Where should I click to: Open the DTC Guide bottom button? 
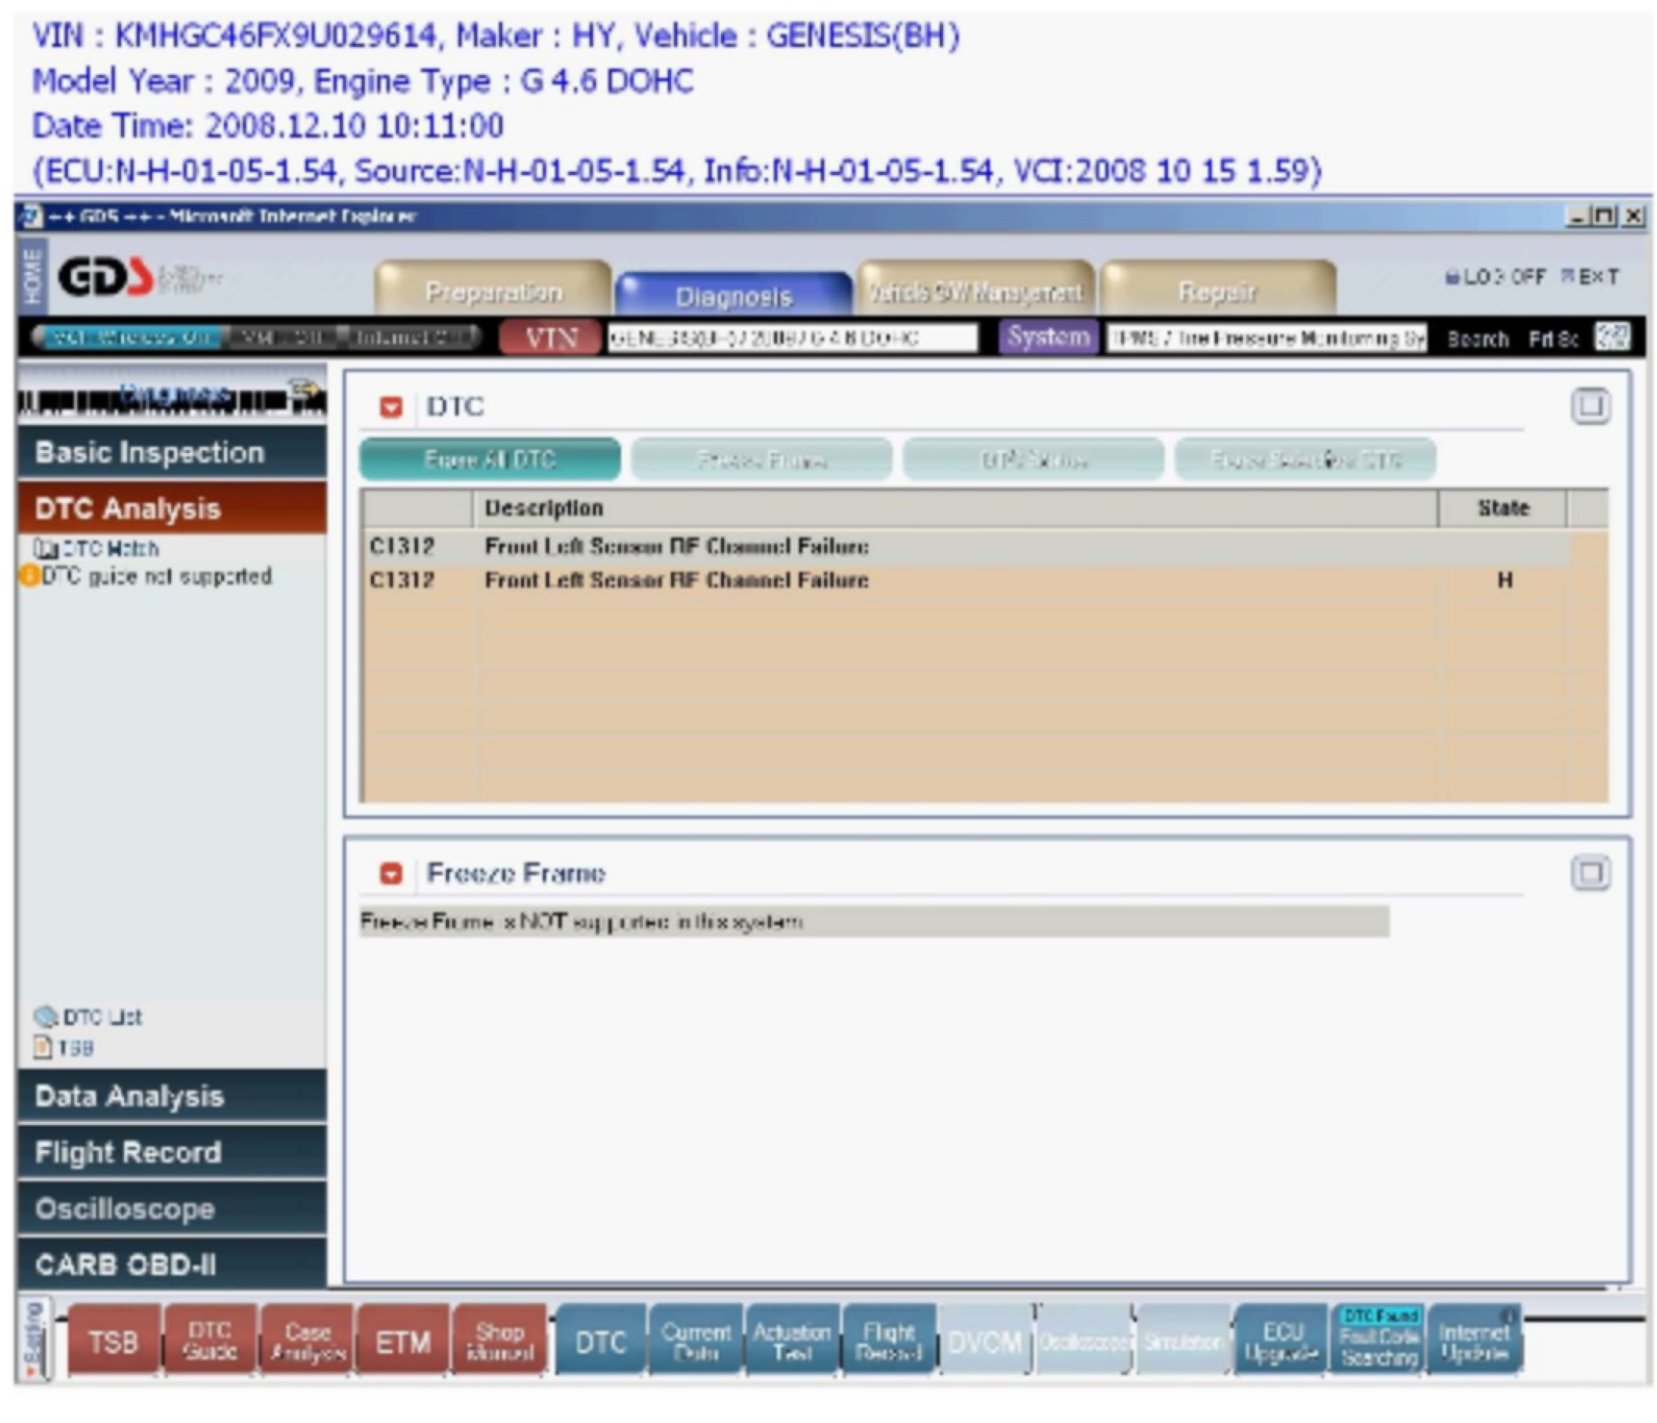(209, 1341)
